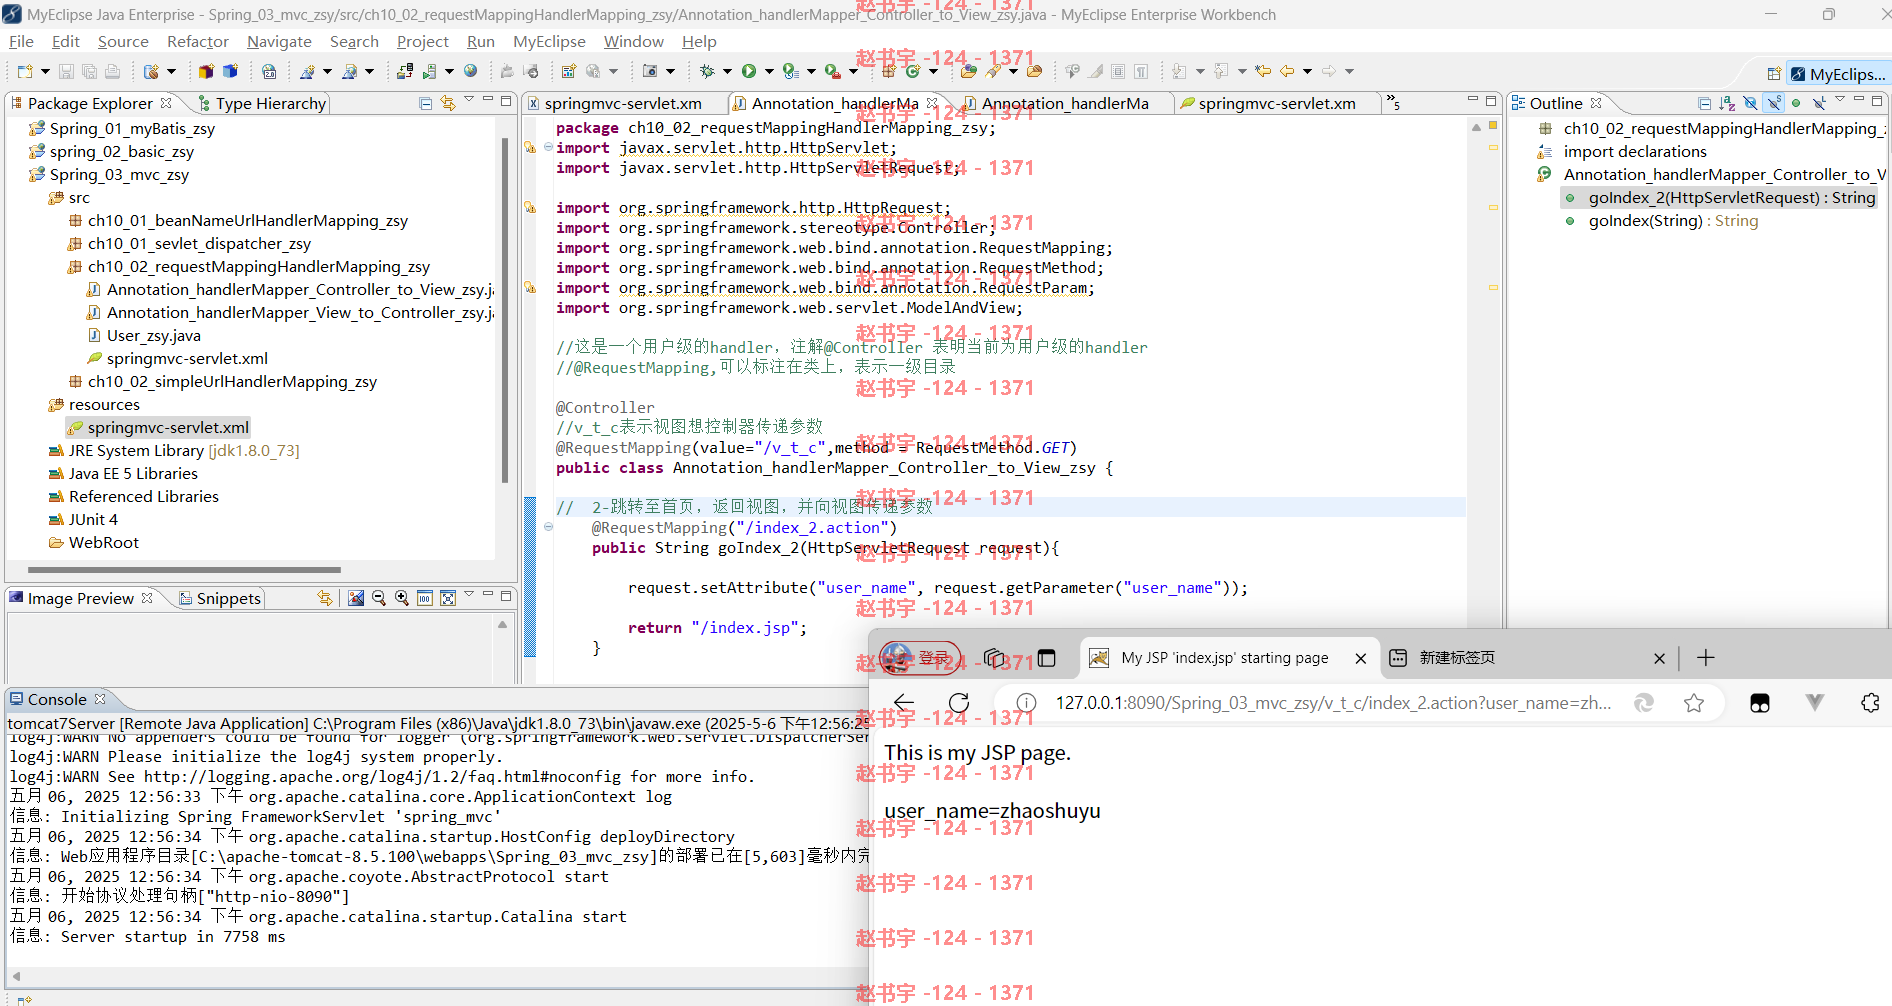1892x1006 pixels.
Task: Open the browser tab actions icon
Action: point(1047,658)
